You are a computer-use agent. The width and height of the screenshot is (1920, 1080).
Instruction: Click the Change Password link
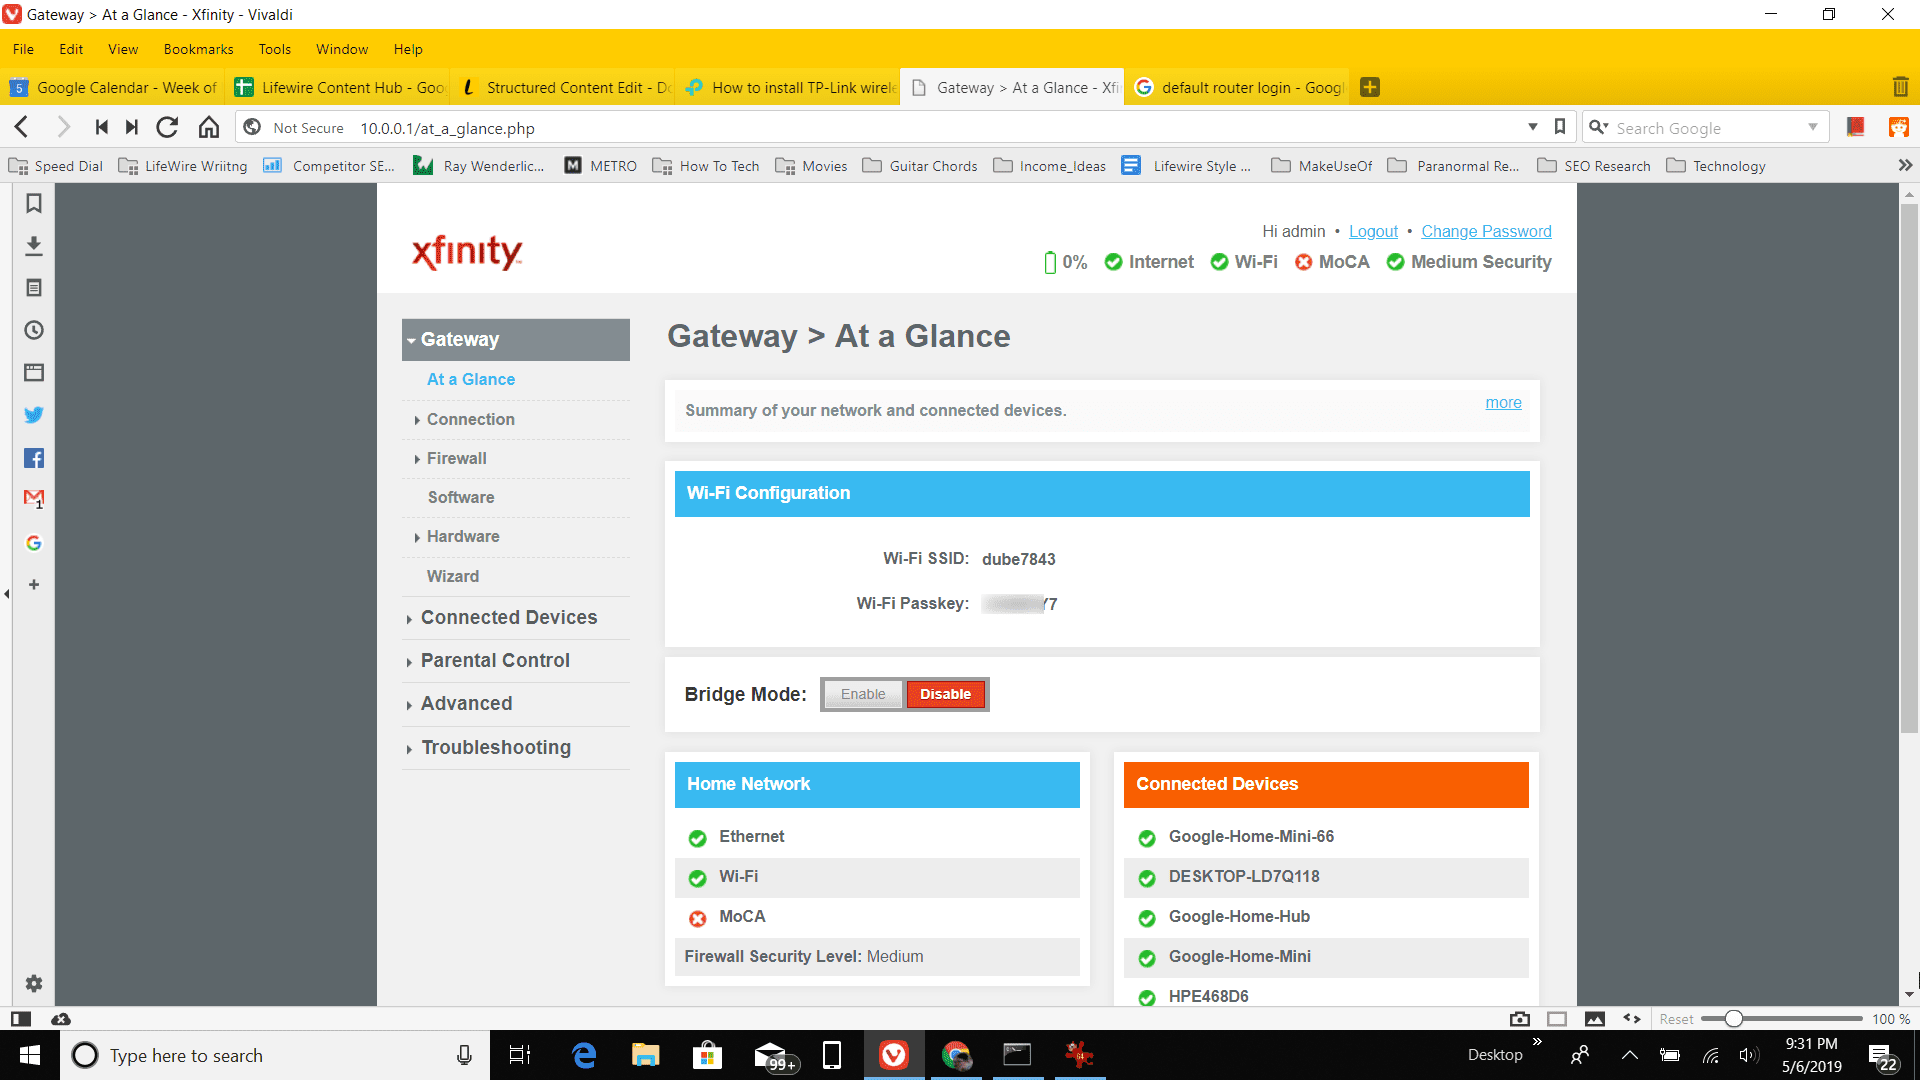click(1486, 231)
